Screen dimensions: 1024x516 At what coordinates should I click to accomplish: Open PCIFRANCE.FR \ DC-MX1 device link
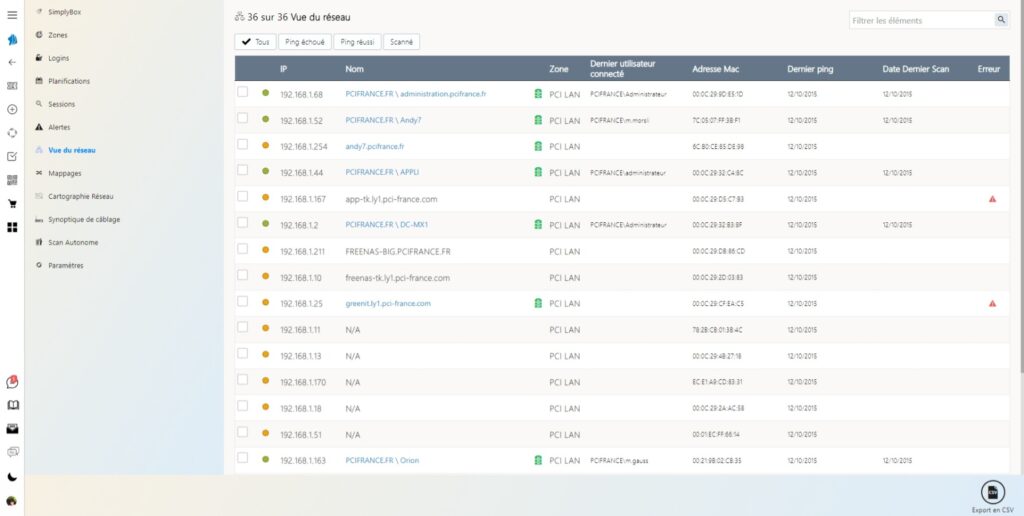(387, 225)
